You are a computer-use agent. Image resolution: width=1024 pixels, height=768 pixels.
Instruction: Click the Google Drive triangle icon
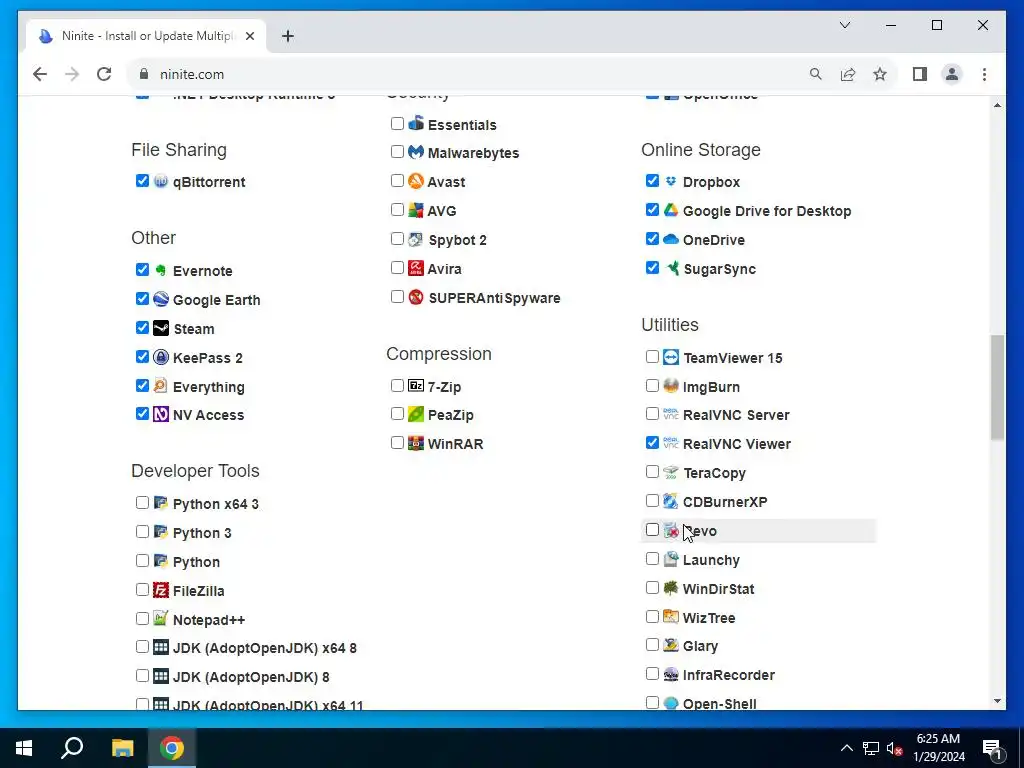pyautogui.click(x=671, y=210)
